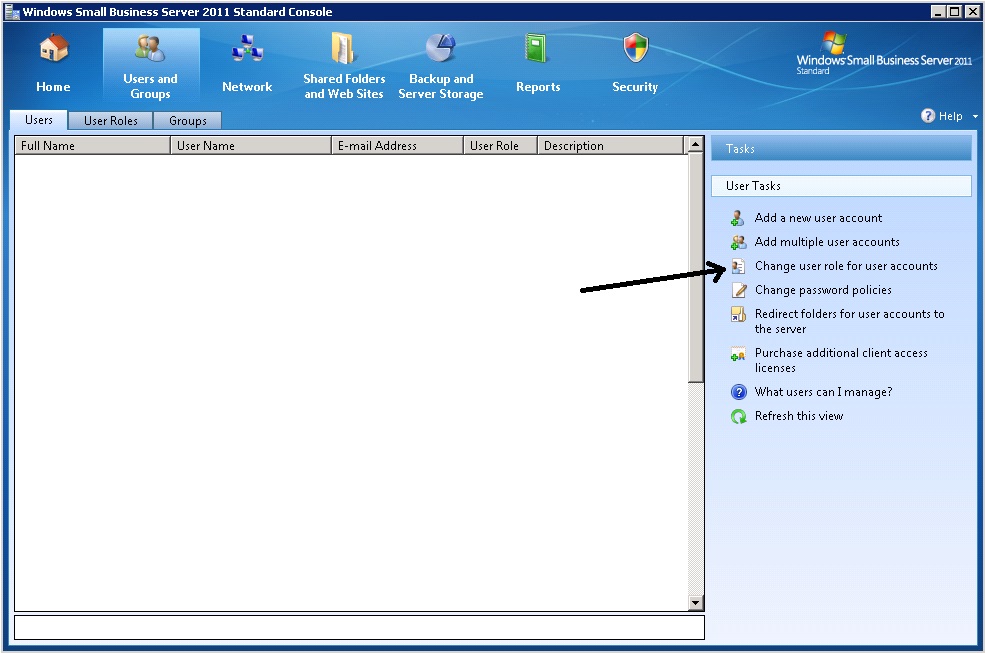Click the Refresh this view icon
The width and height of the screenshot is (985, 653).
coord(738,416)
